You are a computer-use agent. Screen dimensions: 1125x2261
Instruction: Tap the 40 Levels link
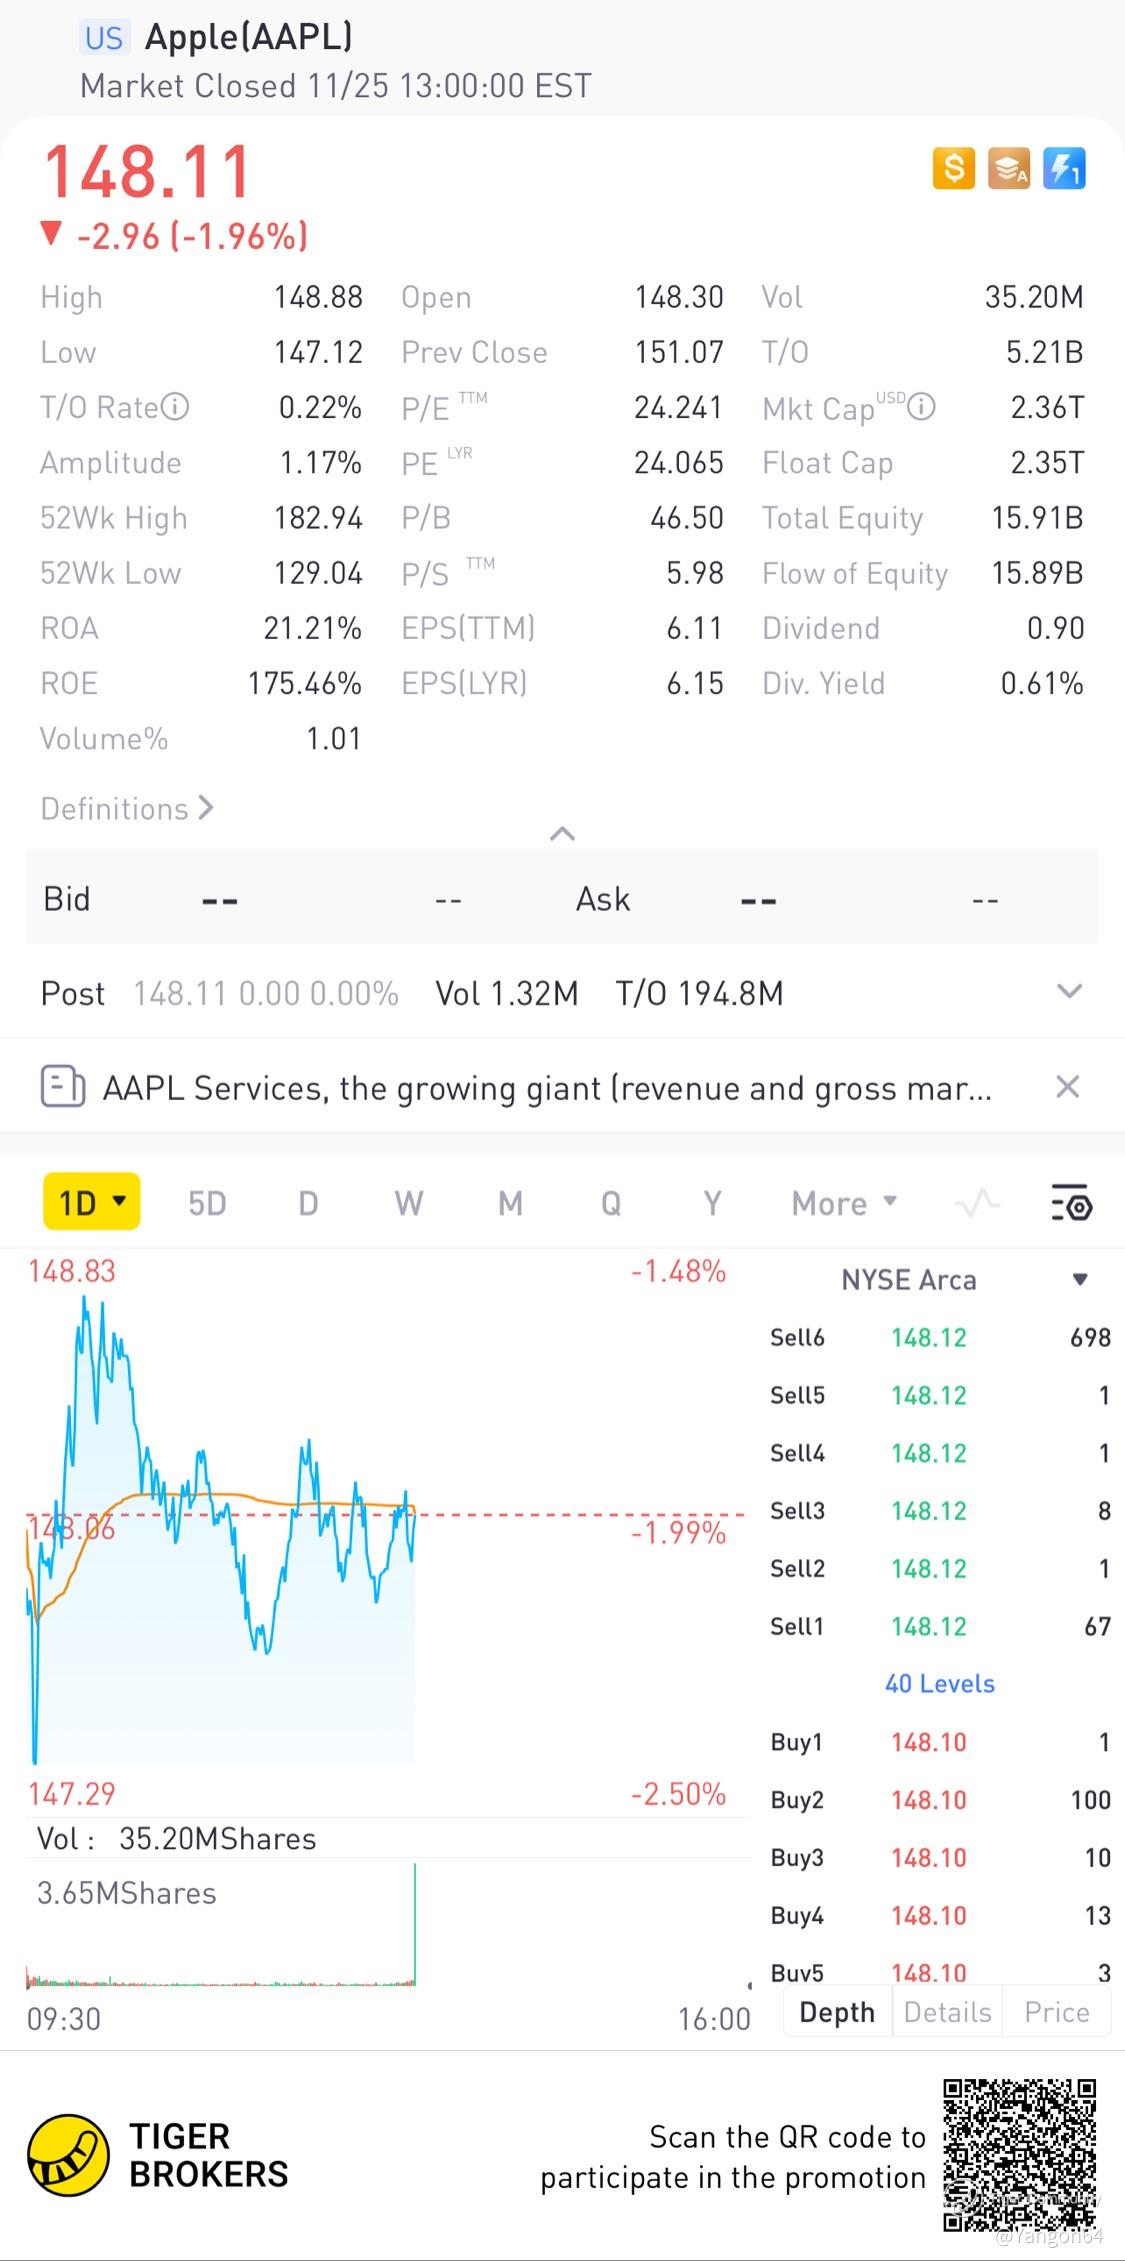click(x=939, y=1684)
